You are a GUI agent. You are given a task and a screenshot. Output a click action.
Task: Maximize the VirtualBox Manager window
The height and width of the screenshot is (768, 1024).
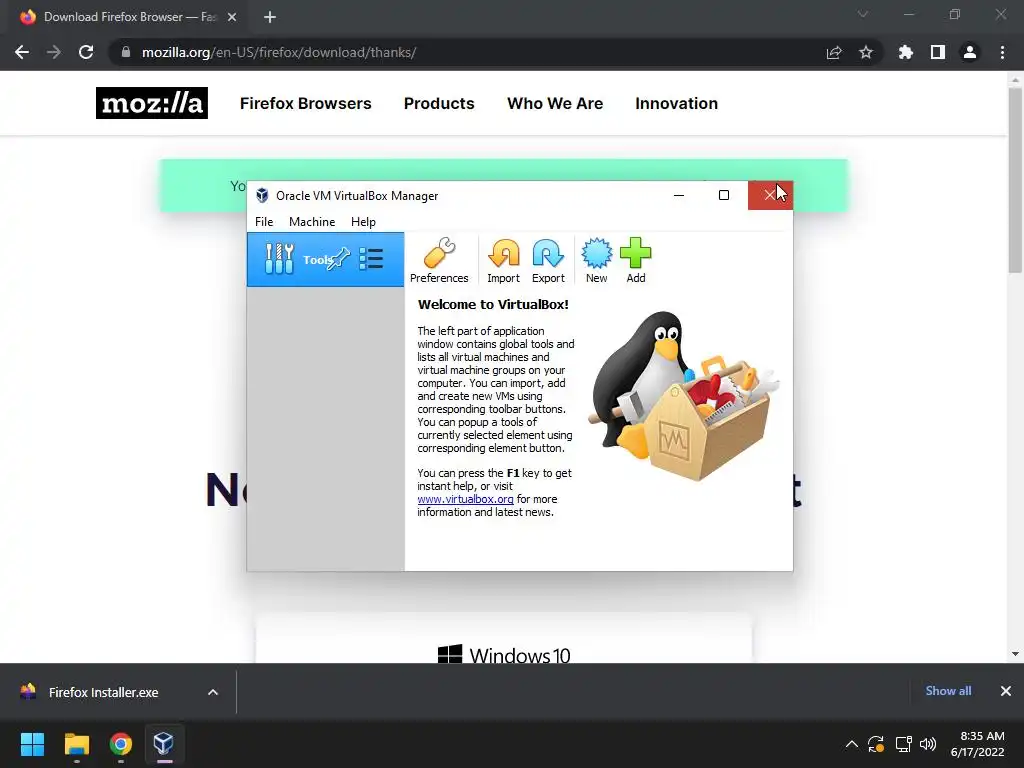(724, 195)
